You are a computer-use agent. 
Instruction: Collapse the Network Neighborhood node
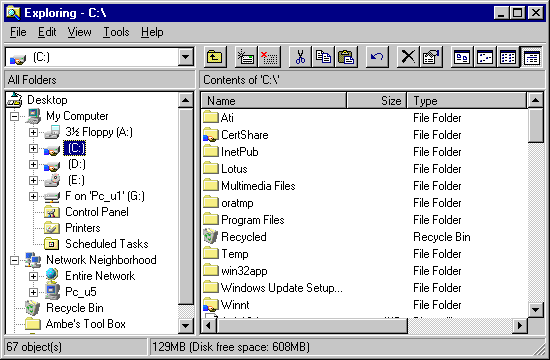pos(14,260)
